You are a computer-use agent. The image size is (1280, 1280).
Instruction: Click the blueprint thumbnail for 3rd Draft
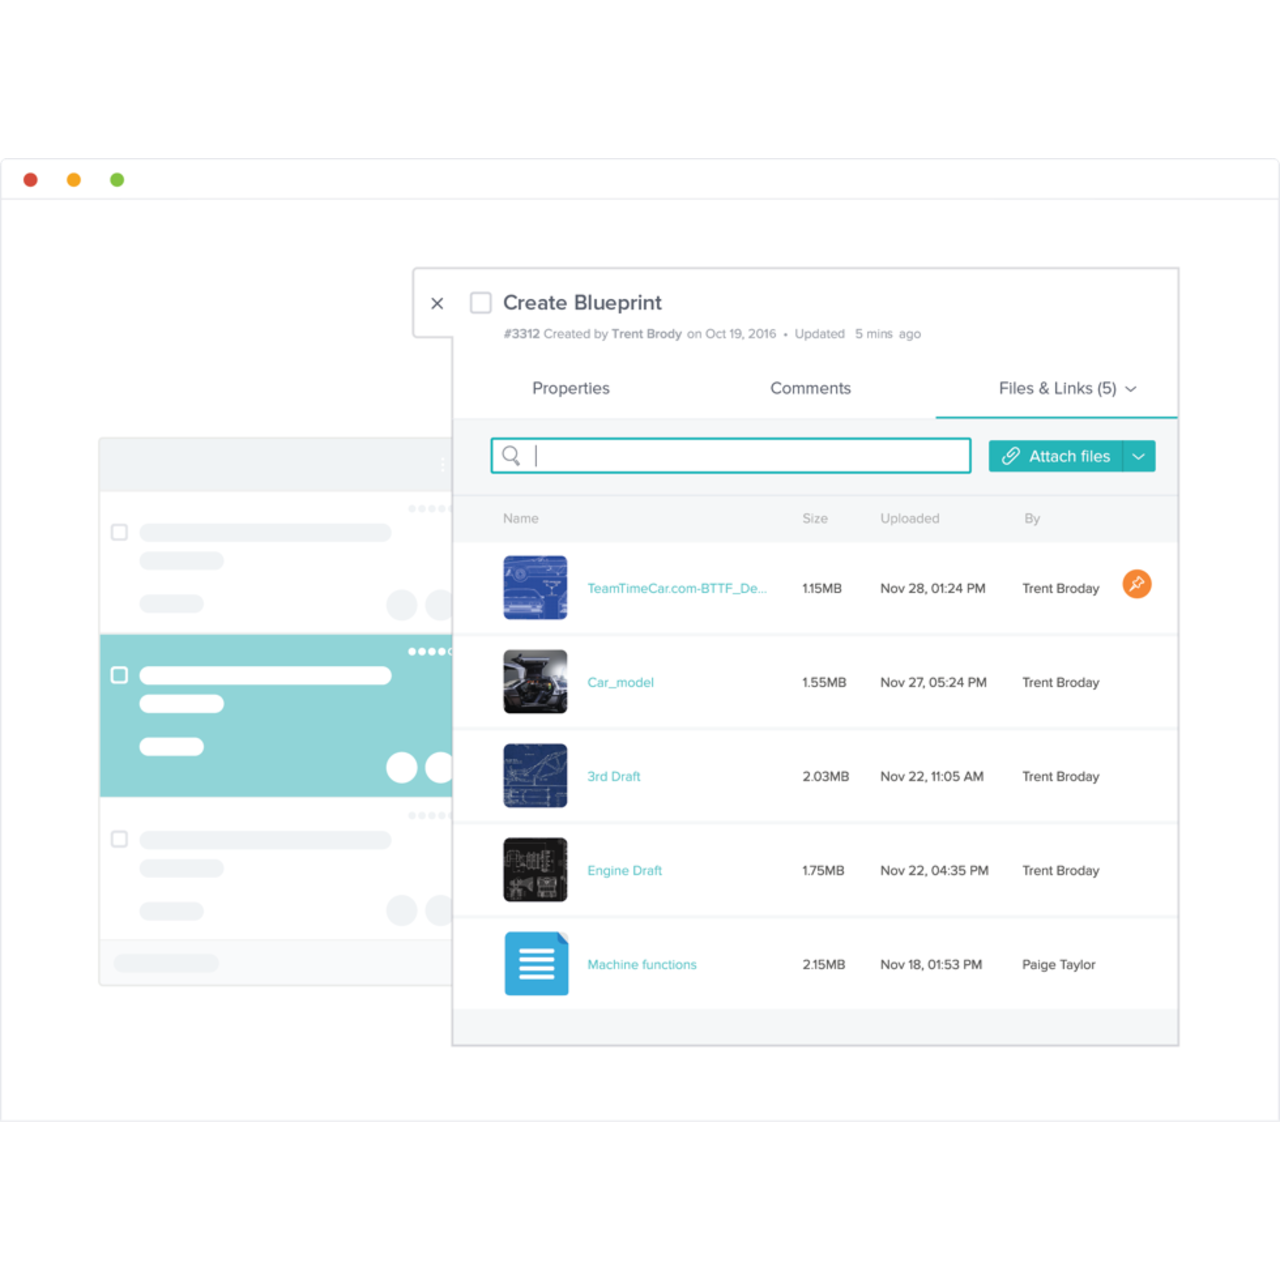click(535, 775)
